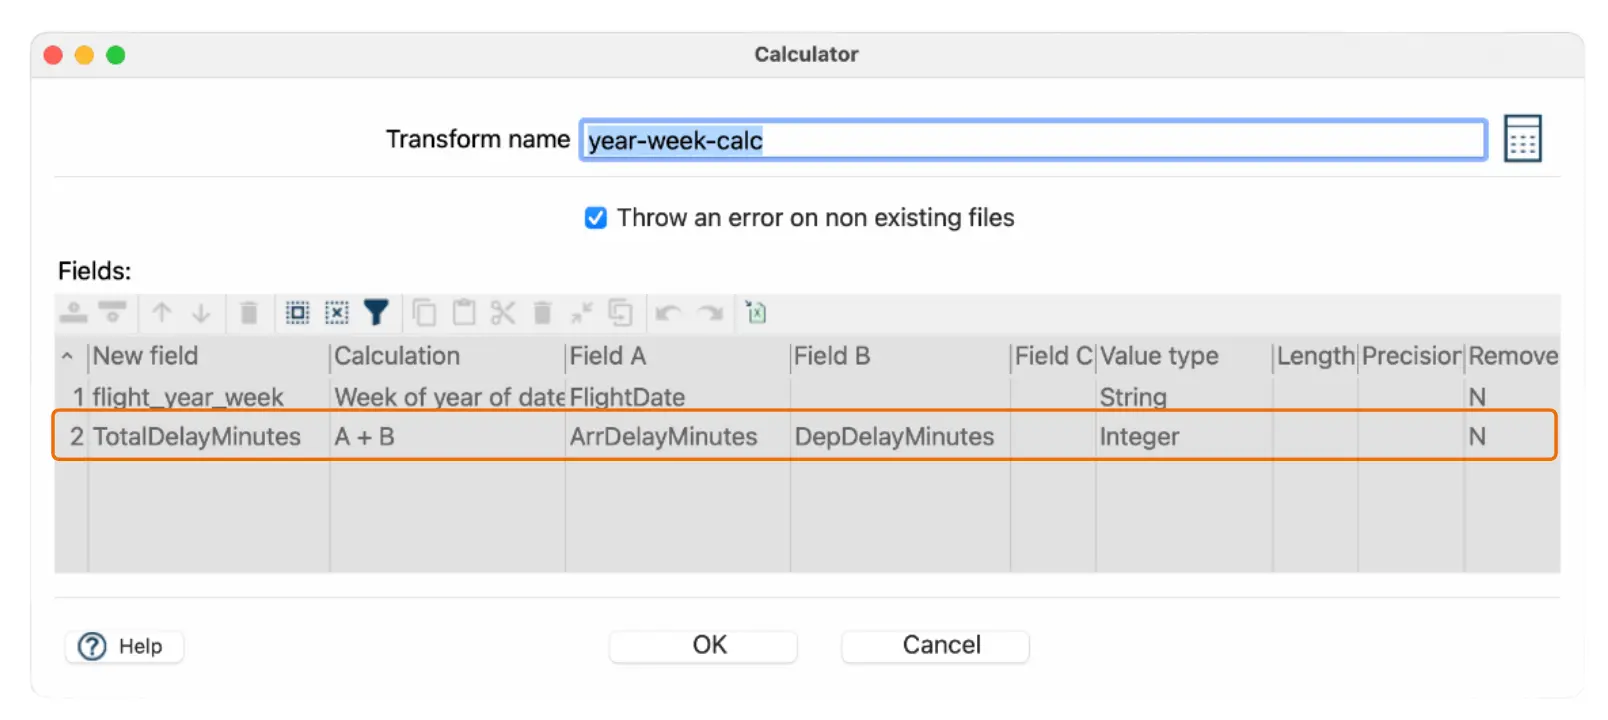Click the paste clipboard icon

pos(464,313)
